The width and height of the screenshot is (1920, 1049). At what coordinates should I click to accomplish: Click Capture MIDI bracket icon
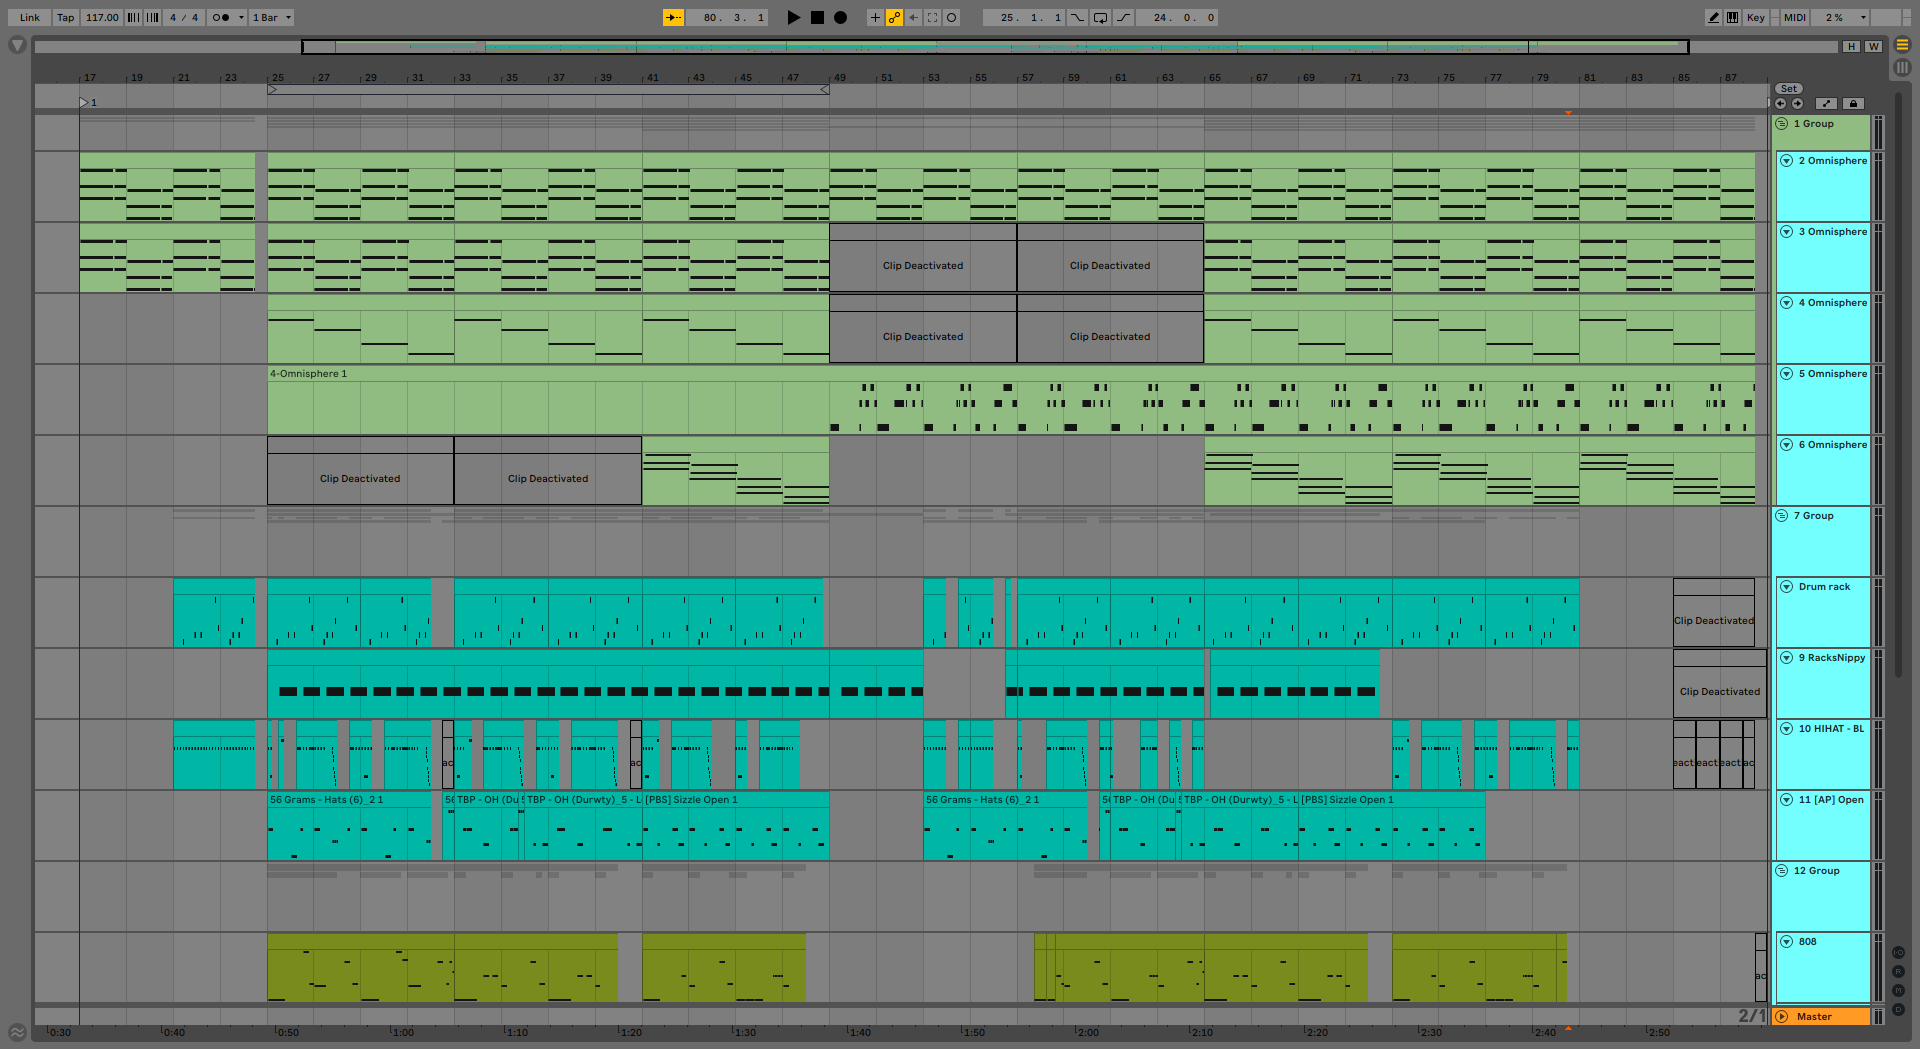(932, 17)
